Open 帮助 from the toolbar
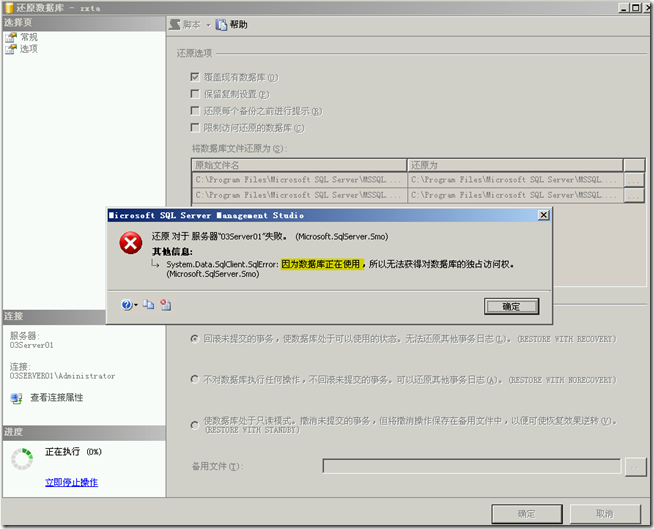Viewport: 654px width, 529px height. coord(232,25)
